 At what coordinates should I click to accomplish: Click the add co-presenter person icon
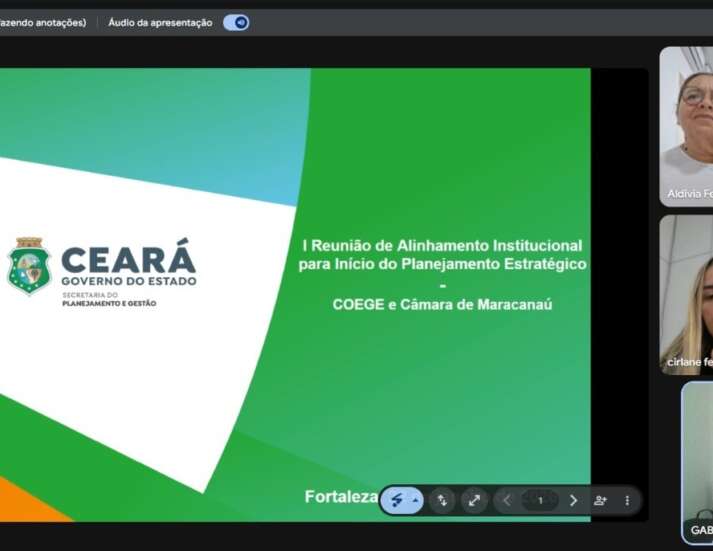point(601,501)
